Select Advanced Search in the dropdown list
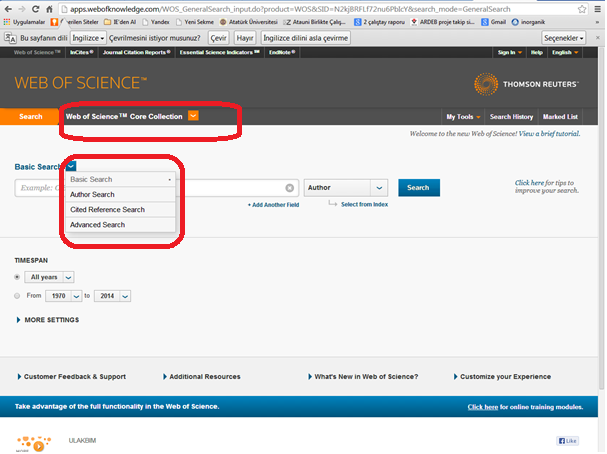607x454 pixels. tap(98, 225)
